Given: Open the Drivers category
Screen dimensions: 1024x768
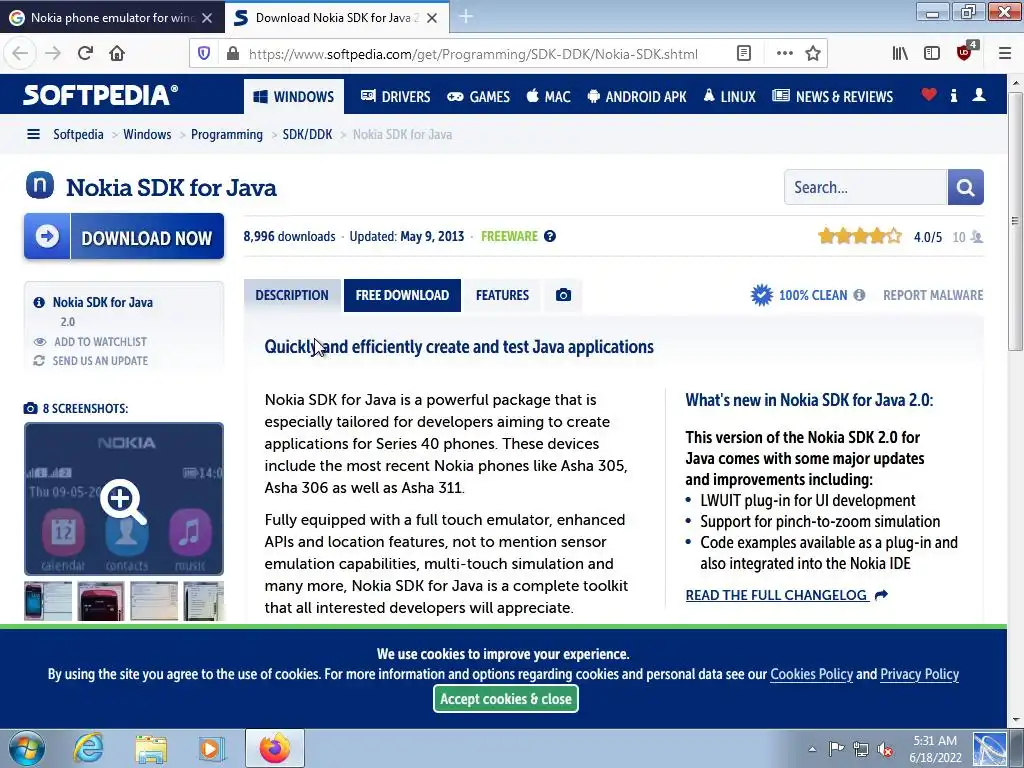Looking at the screenshot, I should click(x=395, y=97).
